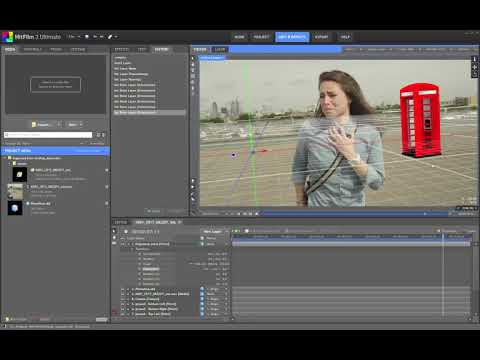
Task: Click the wrench options icon in top toolbar
Action: tap(110, 37)
